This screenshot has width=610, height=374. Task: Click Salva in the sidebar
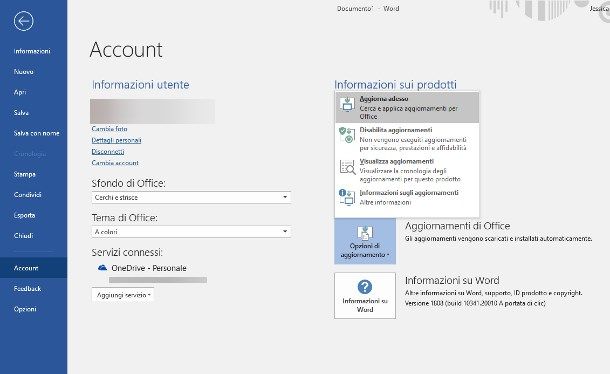[21, 112]
